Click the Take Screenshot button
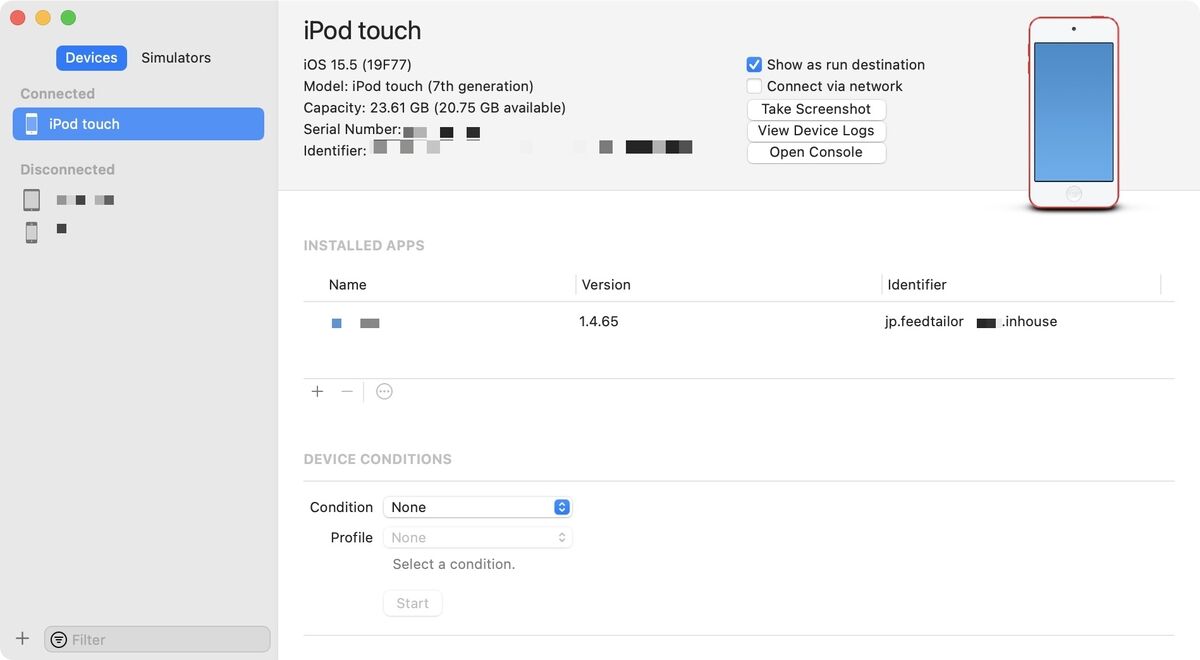The width and height of the screenshot is (1200, 660). tap(816, 109)
